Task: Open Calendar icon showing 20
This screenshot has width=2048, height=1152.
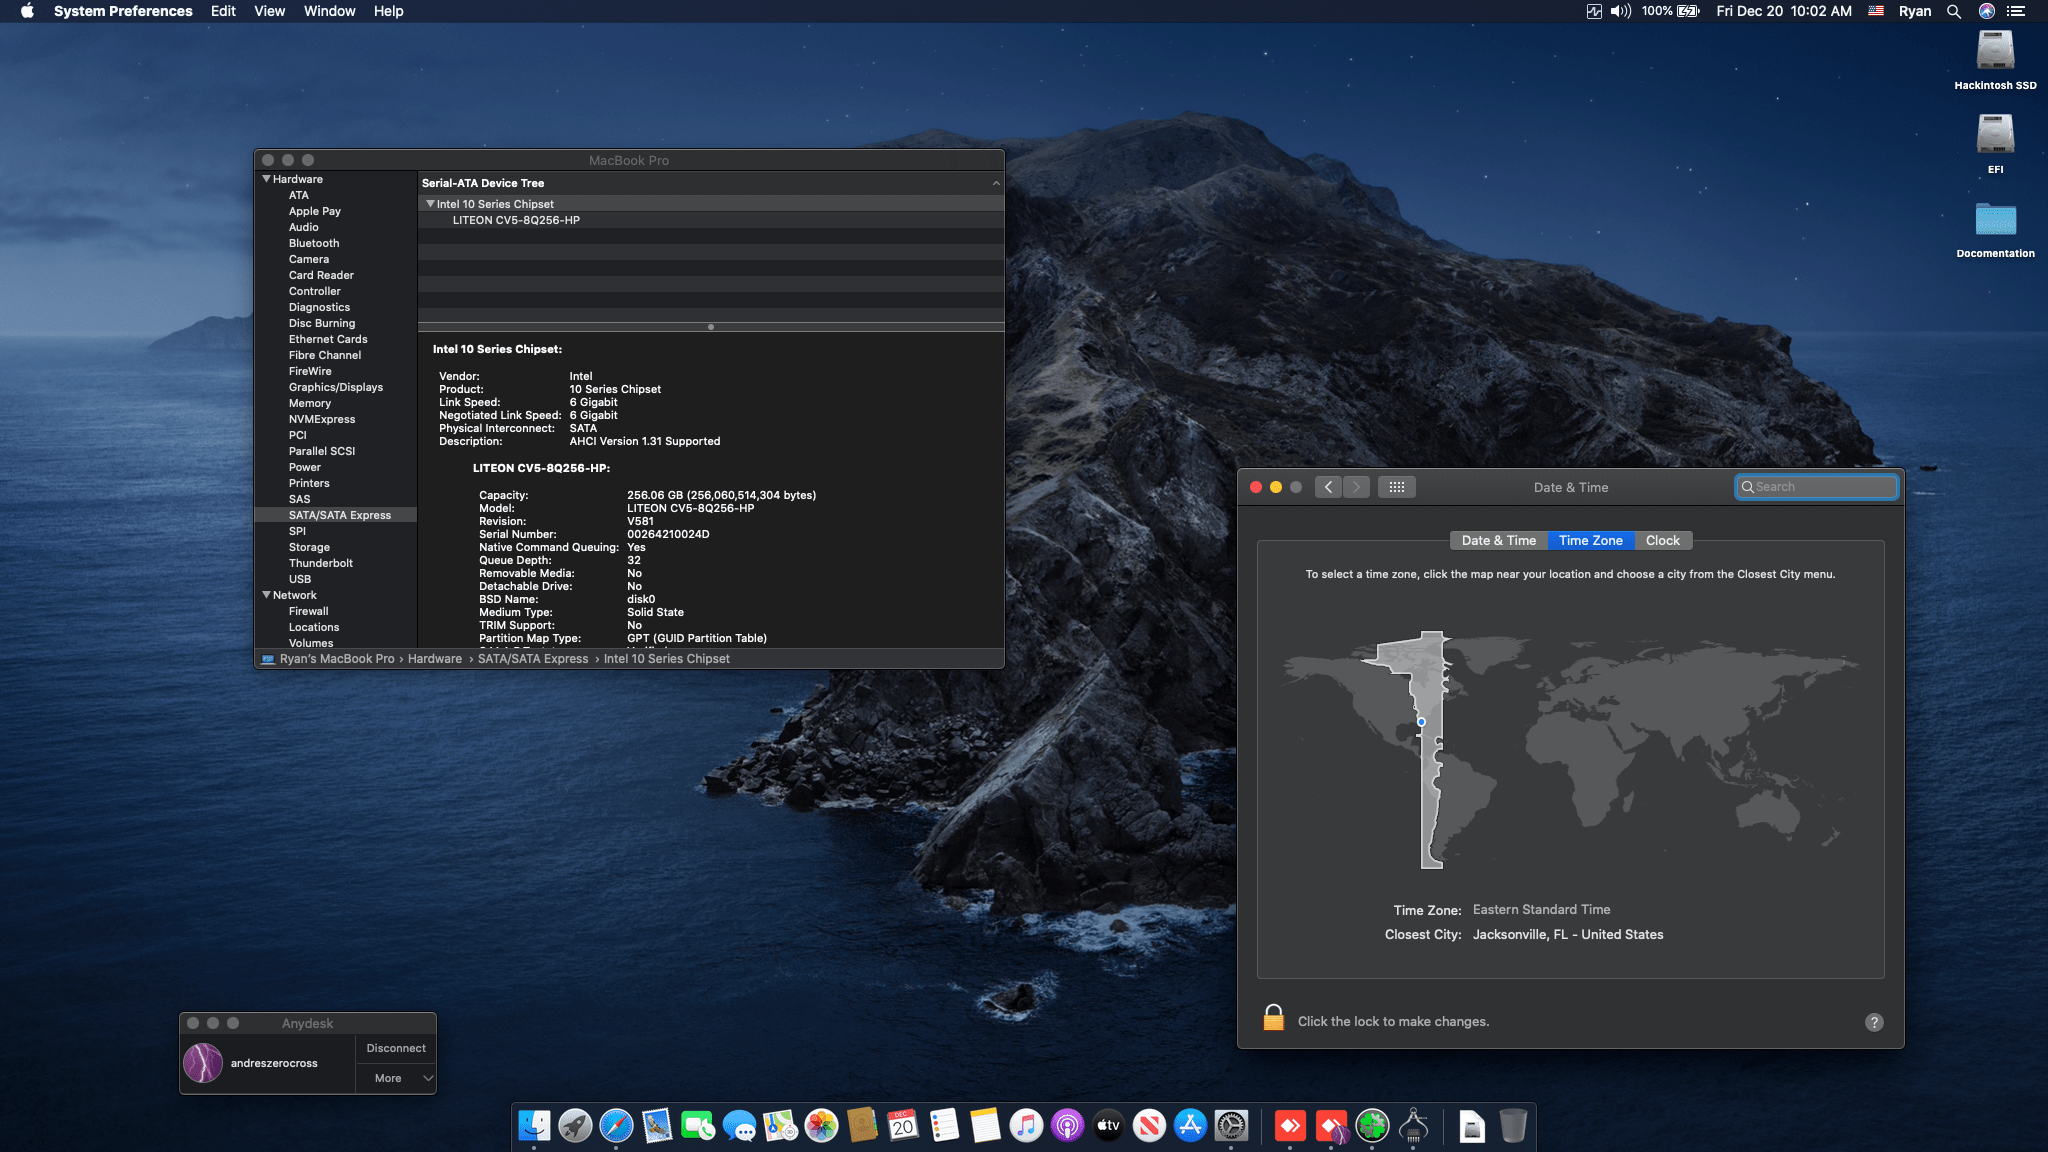Action: point(903,1126)
